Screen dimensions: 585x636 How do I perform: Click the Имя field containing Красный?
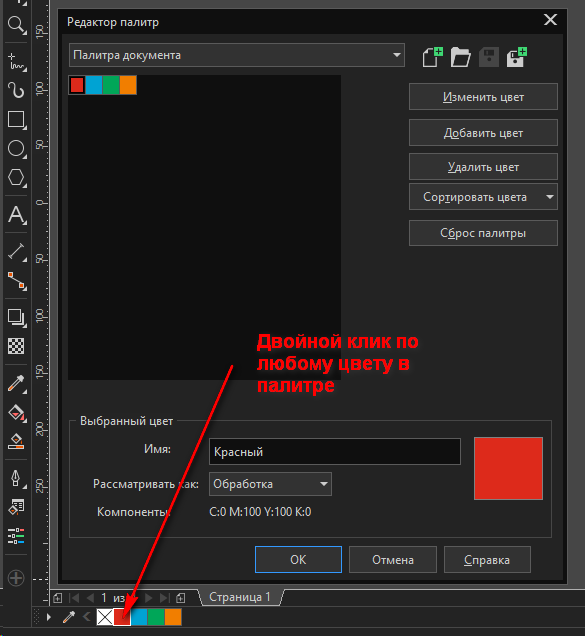(335, 451)
